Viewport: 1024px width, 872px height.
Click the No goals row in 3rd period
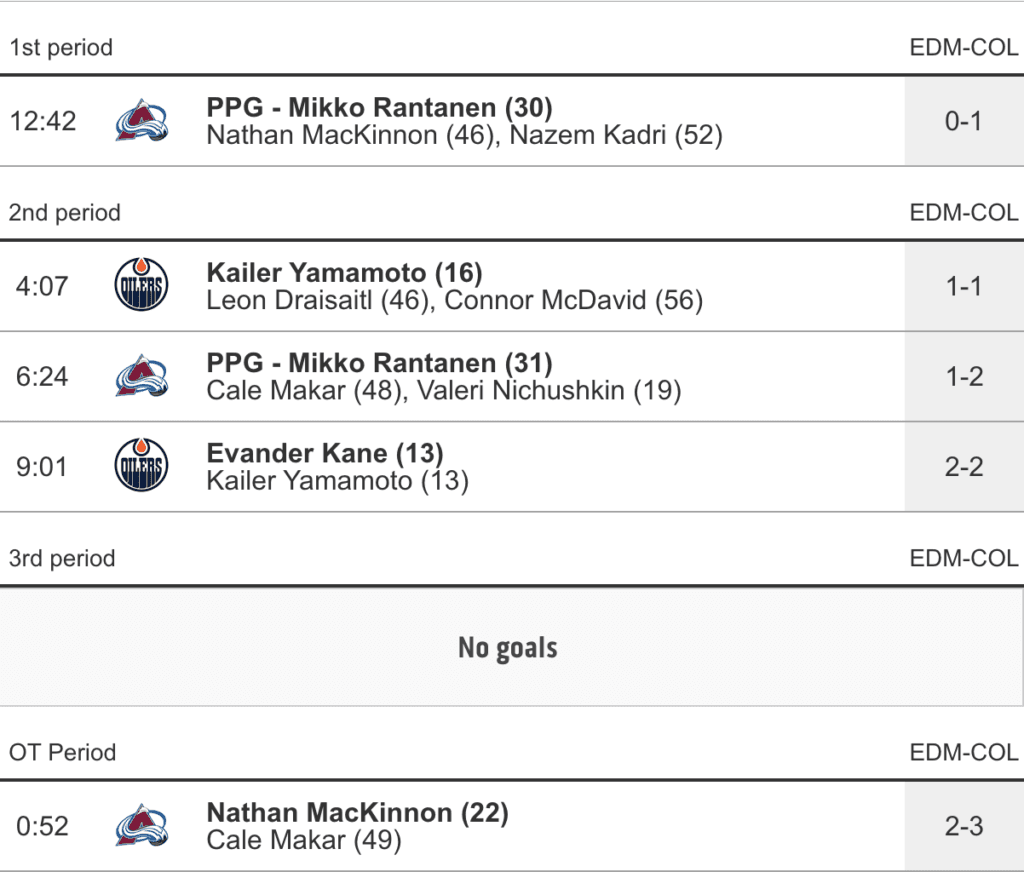(508, 647)
